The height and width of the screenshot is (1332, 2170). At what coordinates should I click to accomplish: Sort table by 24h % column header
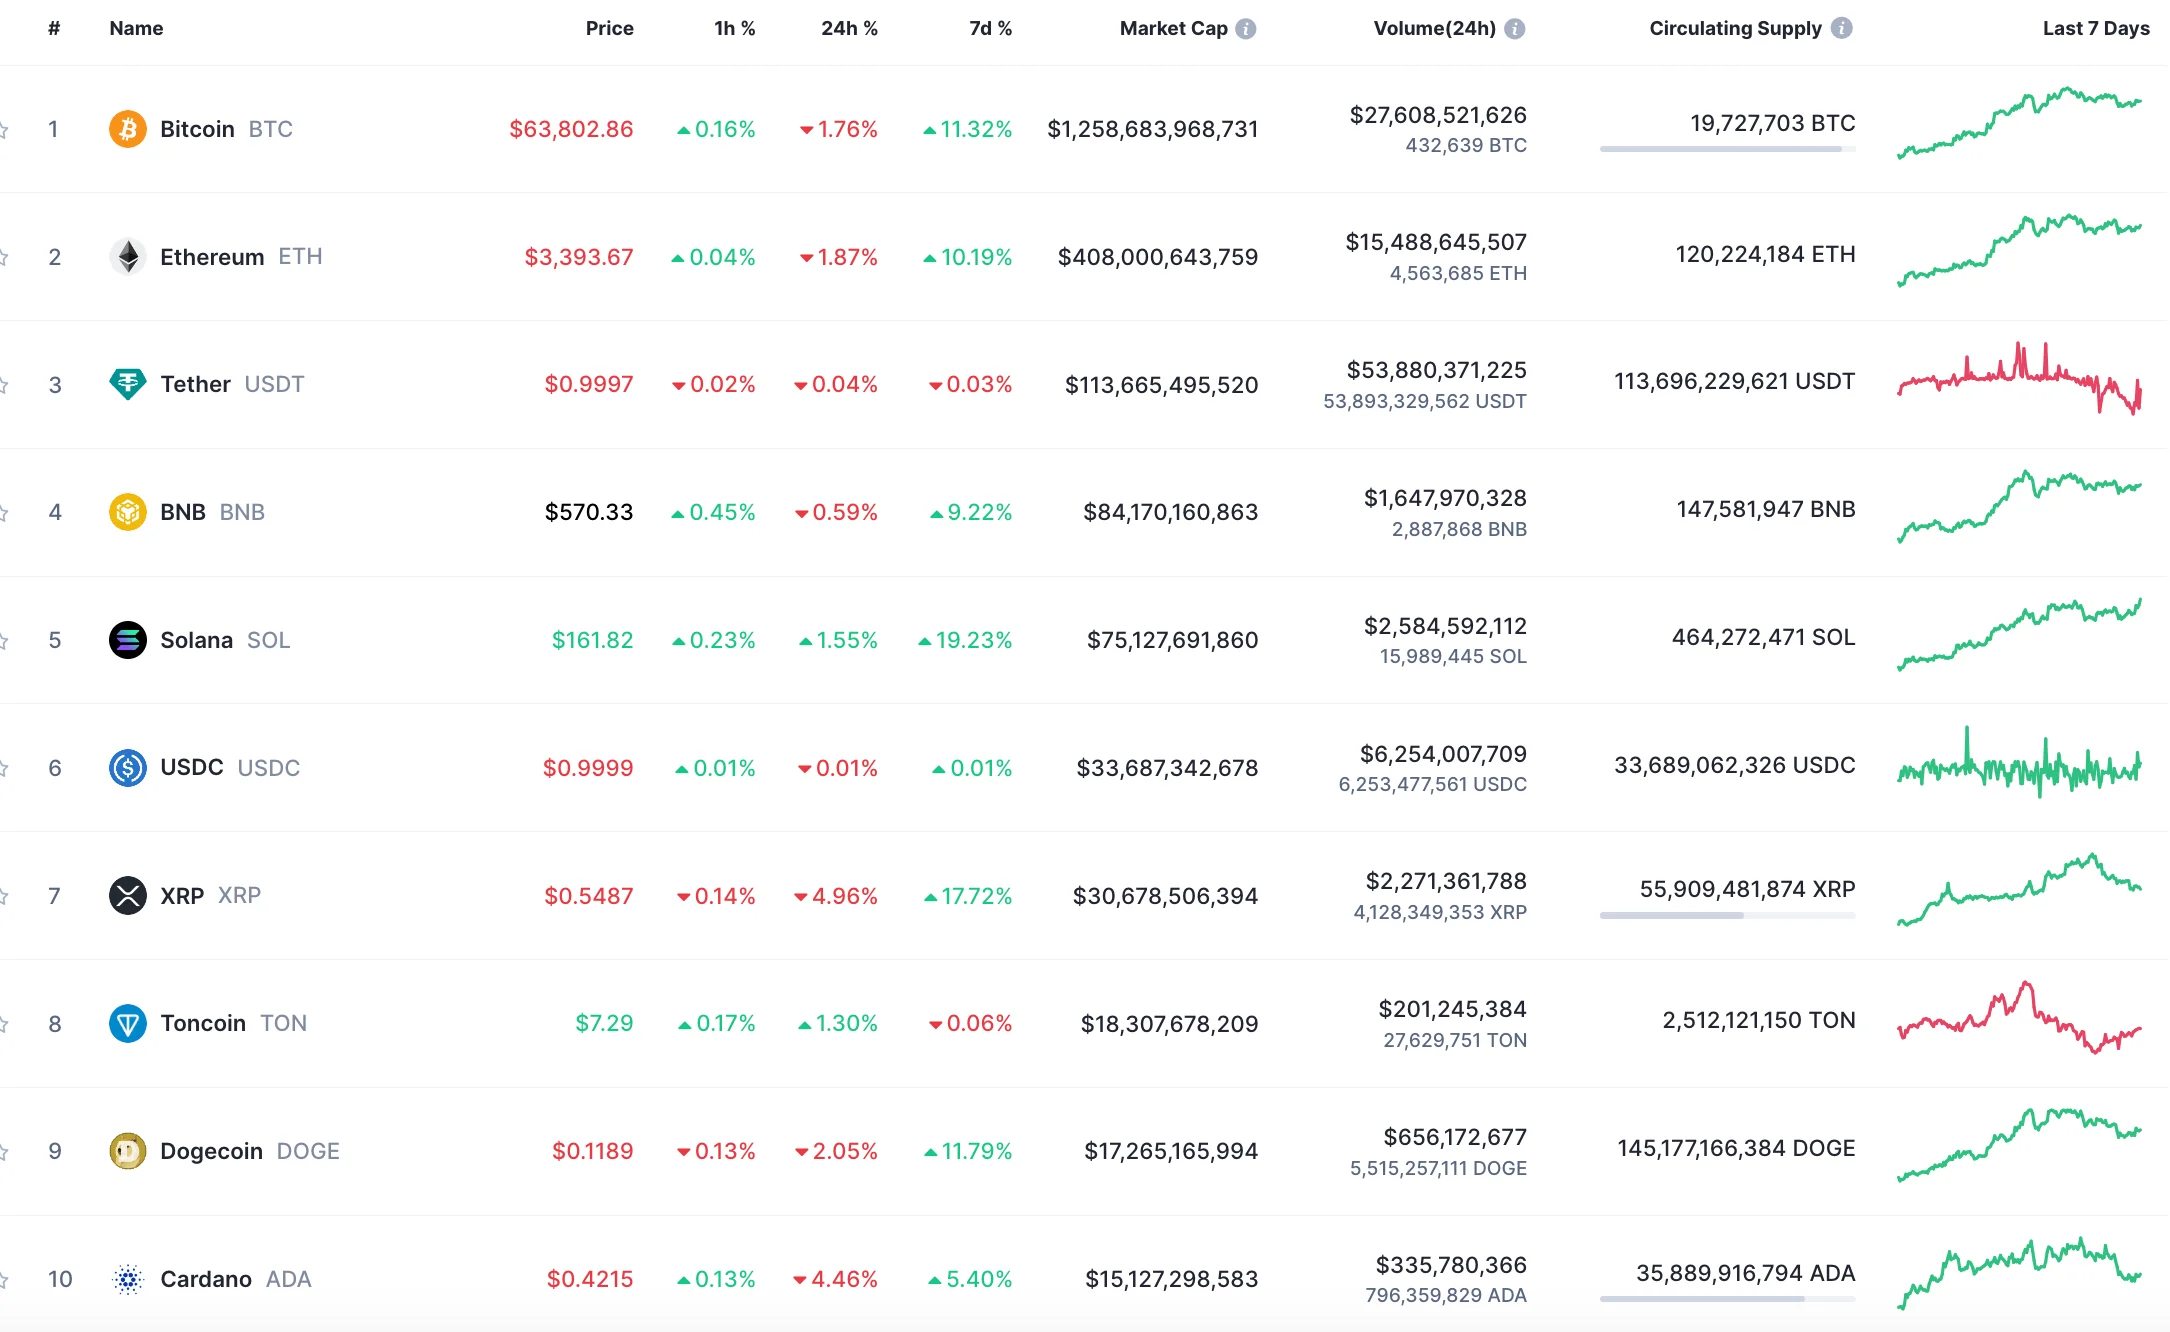[x=849, y=28]
